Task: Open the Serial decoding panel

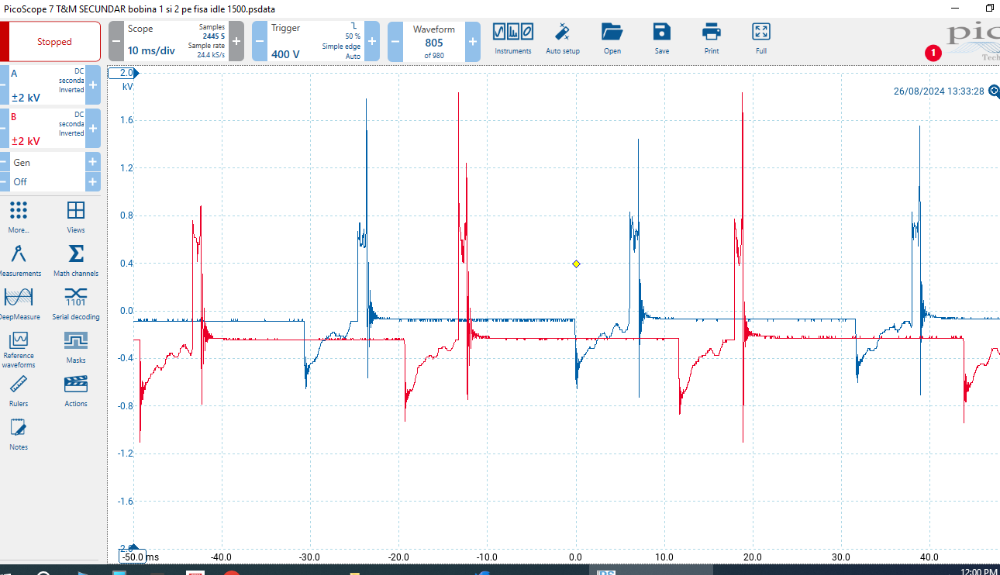Action: 76,301
